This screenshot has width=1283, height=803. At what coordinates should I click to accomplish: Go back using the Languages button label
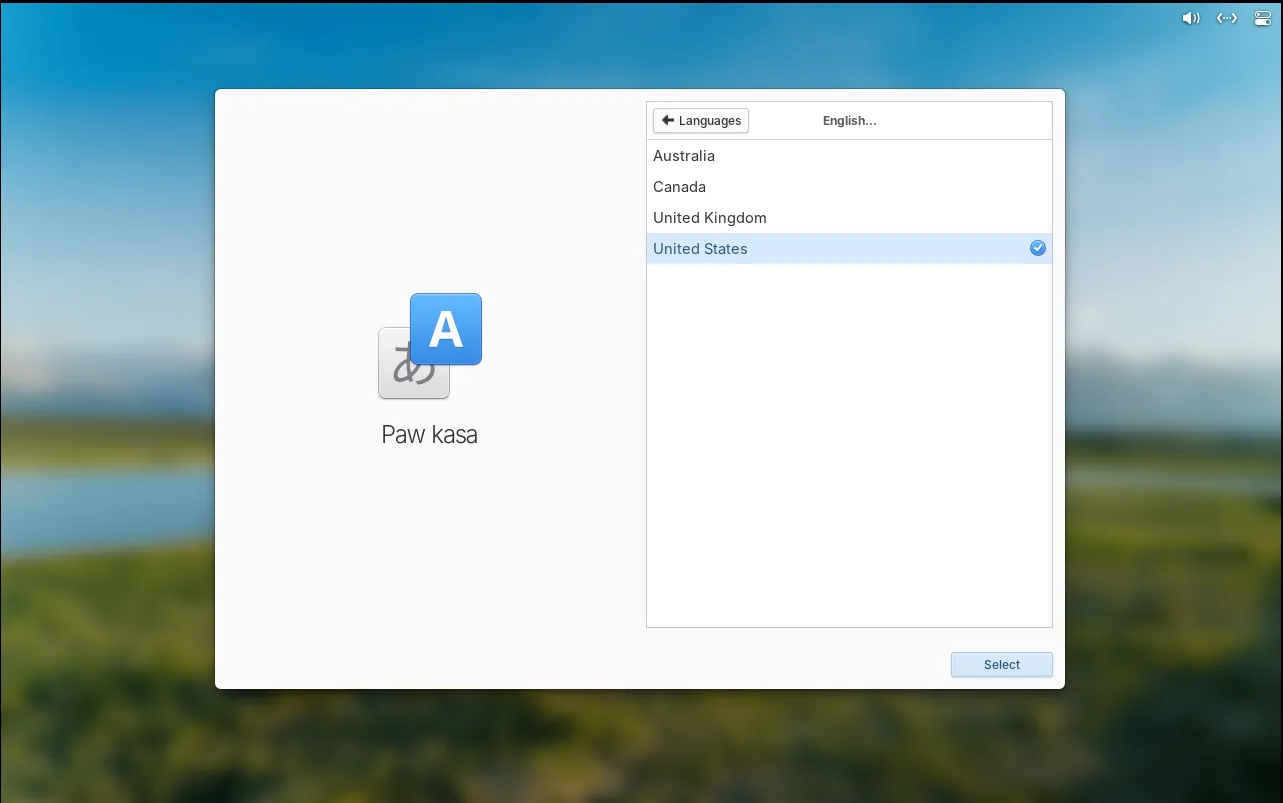point(710,121)
